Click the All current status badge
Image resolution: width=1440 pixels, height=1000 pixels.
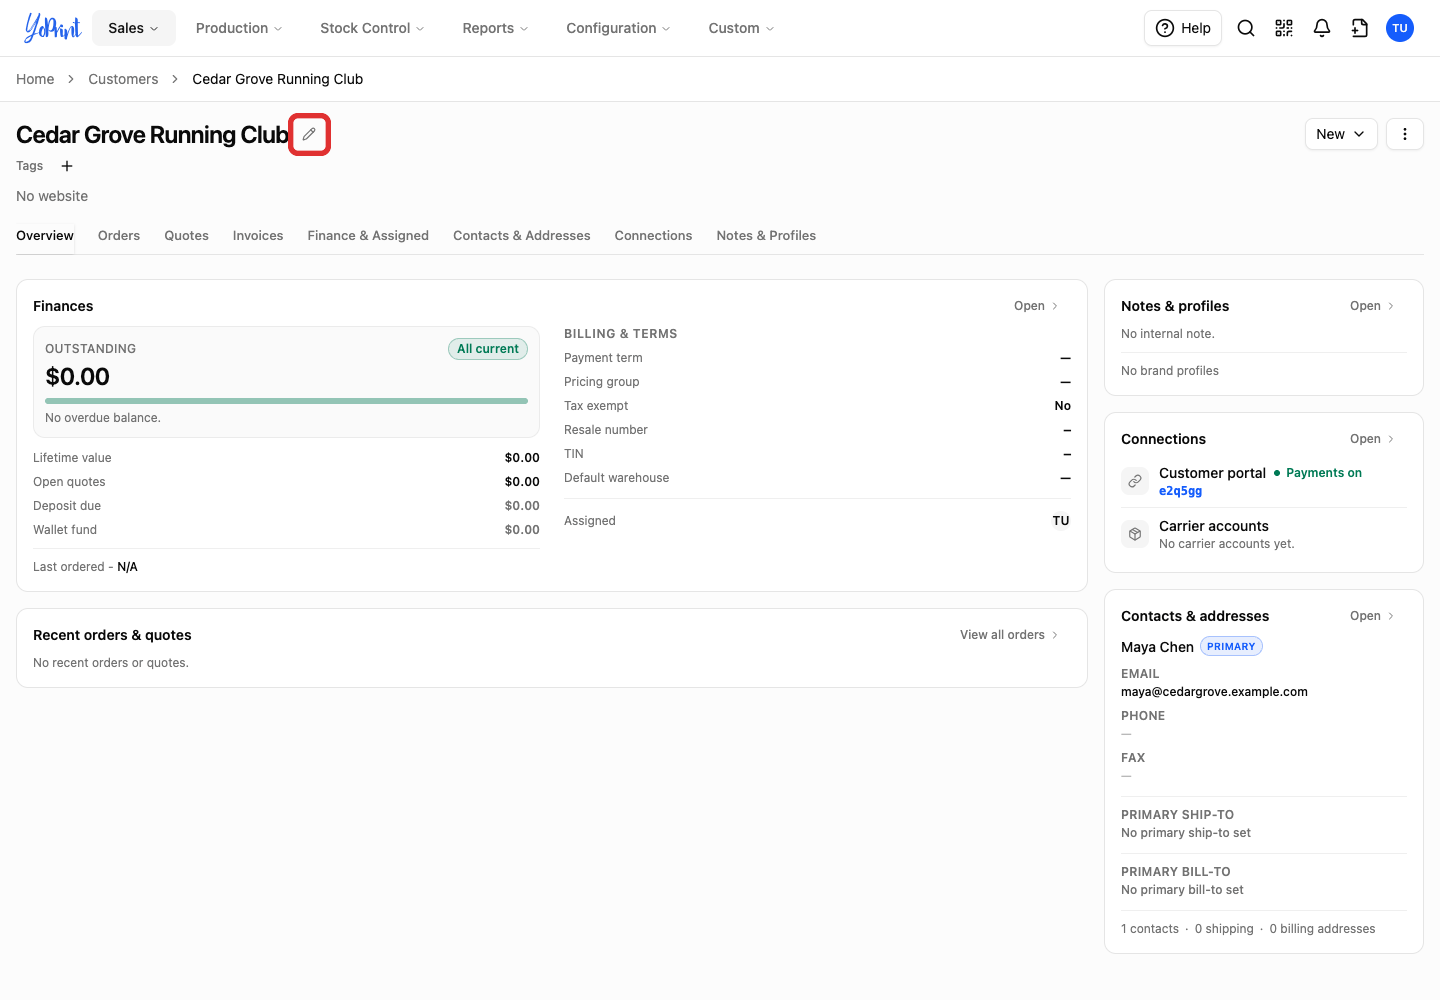pyautogui.click(x=488, y=349)
